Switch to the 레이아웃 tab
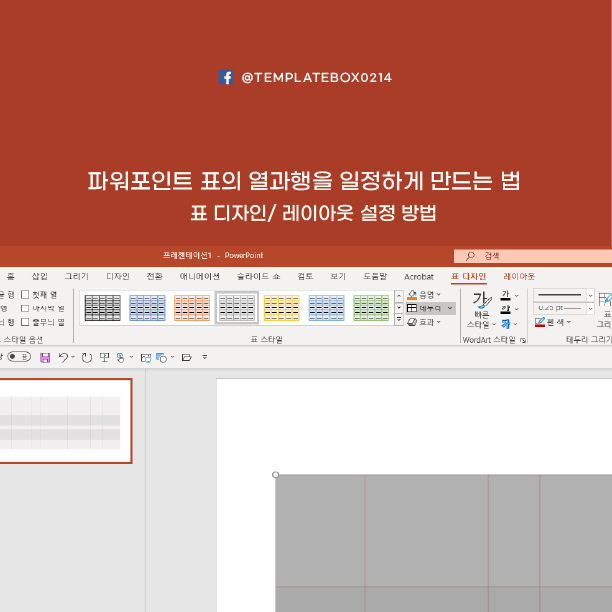Image resolution: width=612 pixels, height=612 pixels. point(519,276)
